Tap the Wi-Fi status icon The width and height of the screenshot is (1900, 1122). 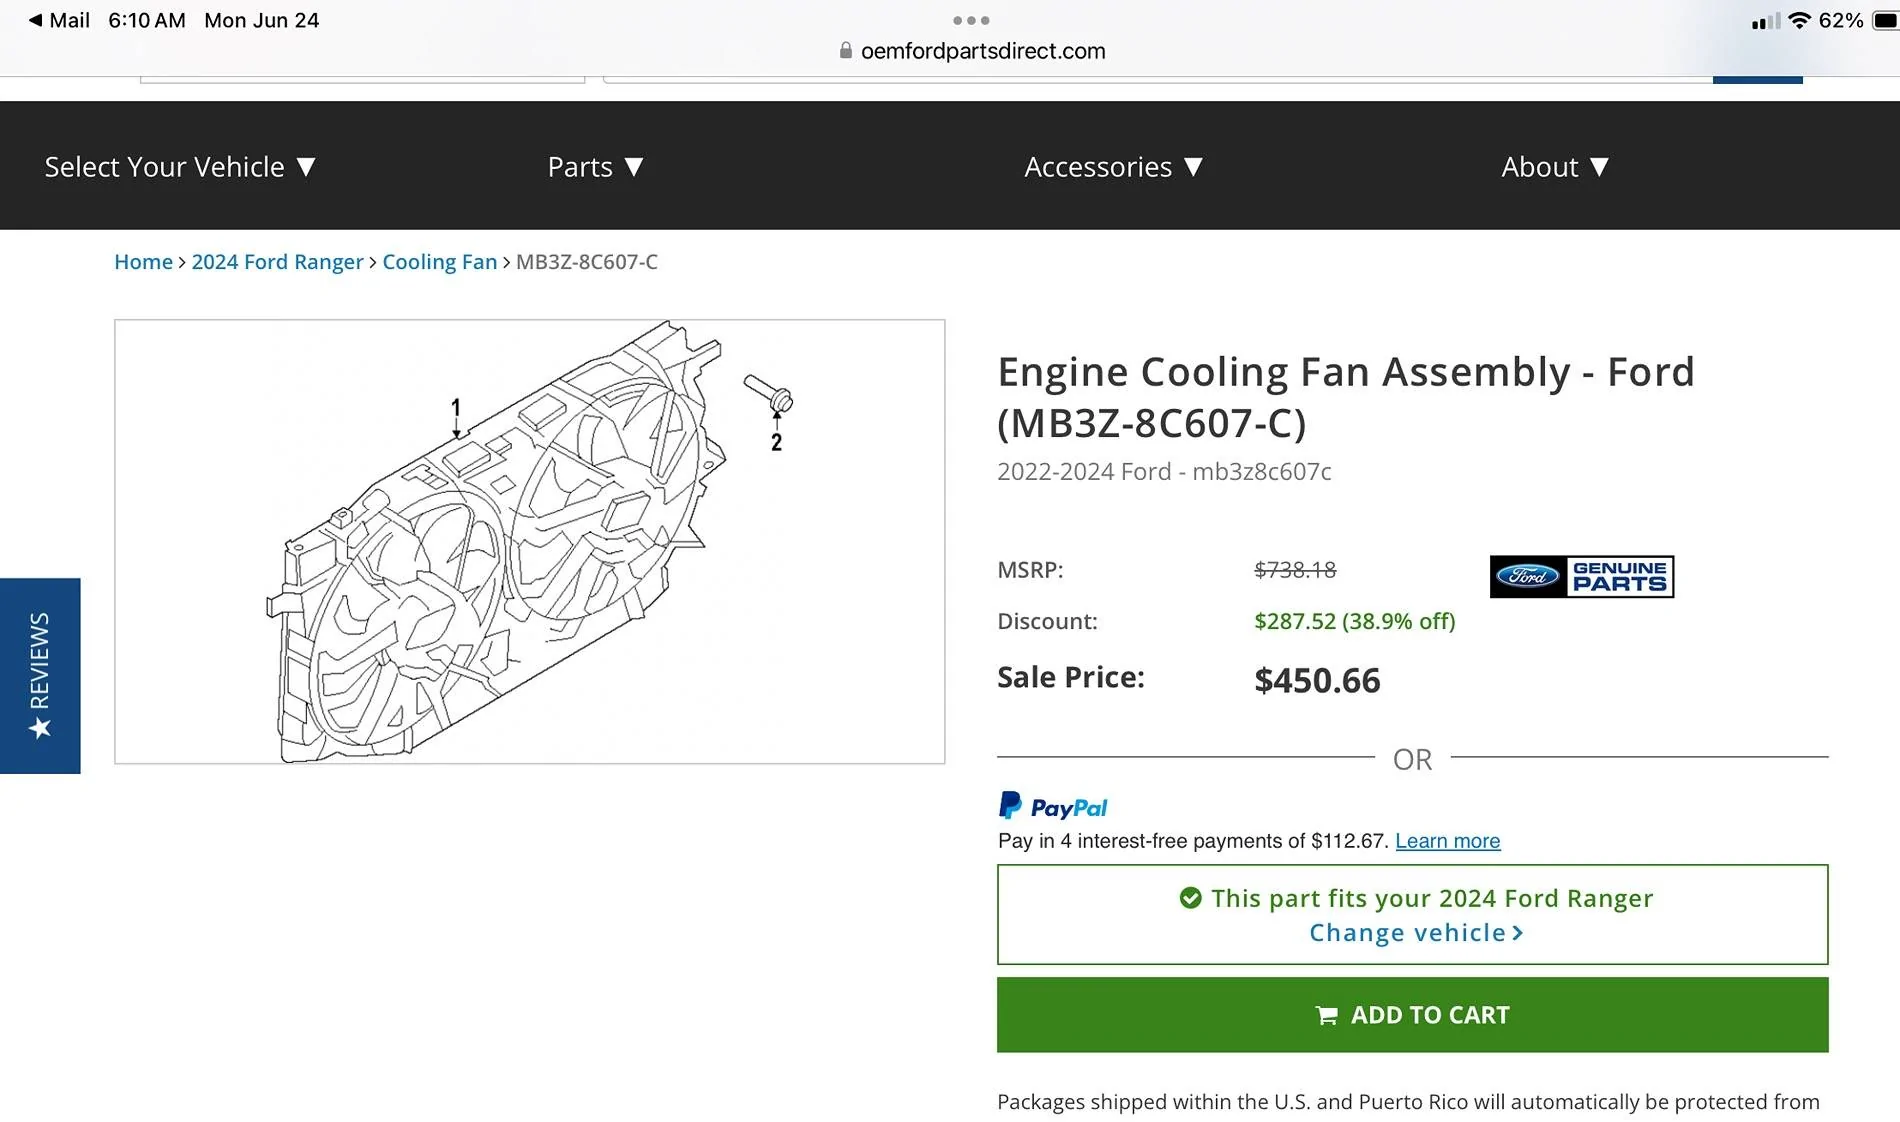coord(1799,20)
